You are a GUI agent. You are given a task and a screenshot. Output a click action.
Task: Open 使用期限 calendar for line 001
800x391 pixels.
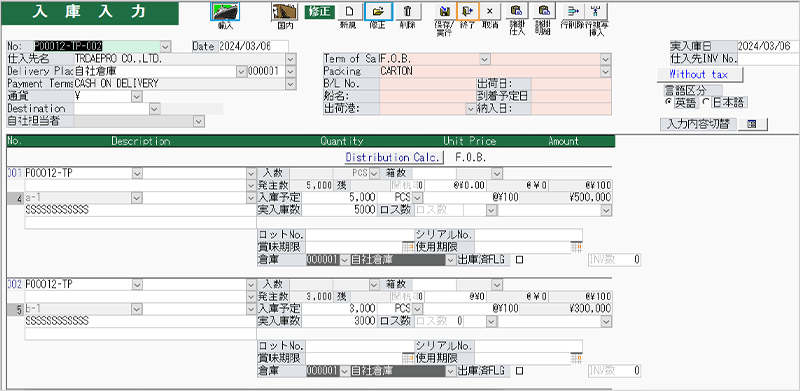577,247
